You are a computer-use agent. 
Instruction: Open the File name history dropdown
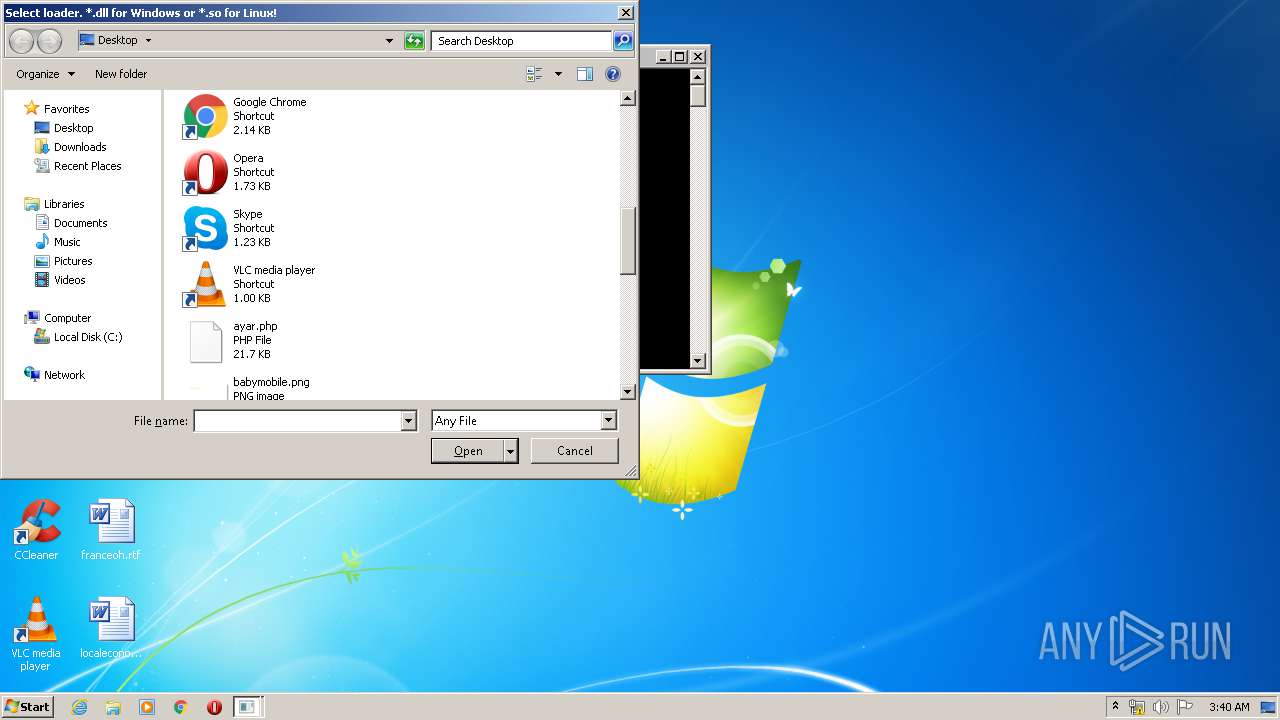click(x=408, y=421)
